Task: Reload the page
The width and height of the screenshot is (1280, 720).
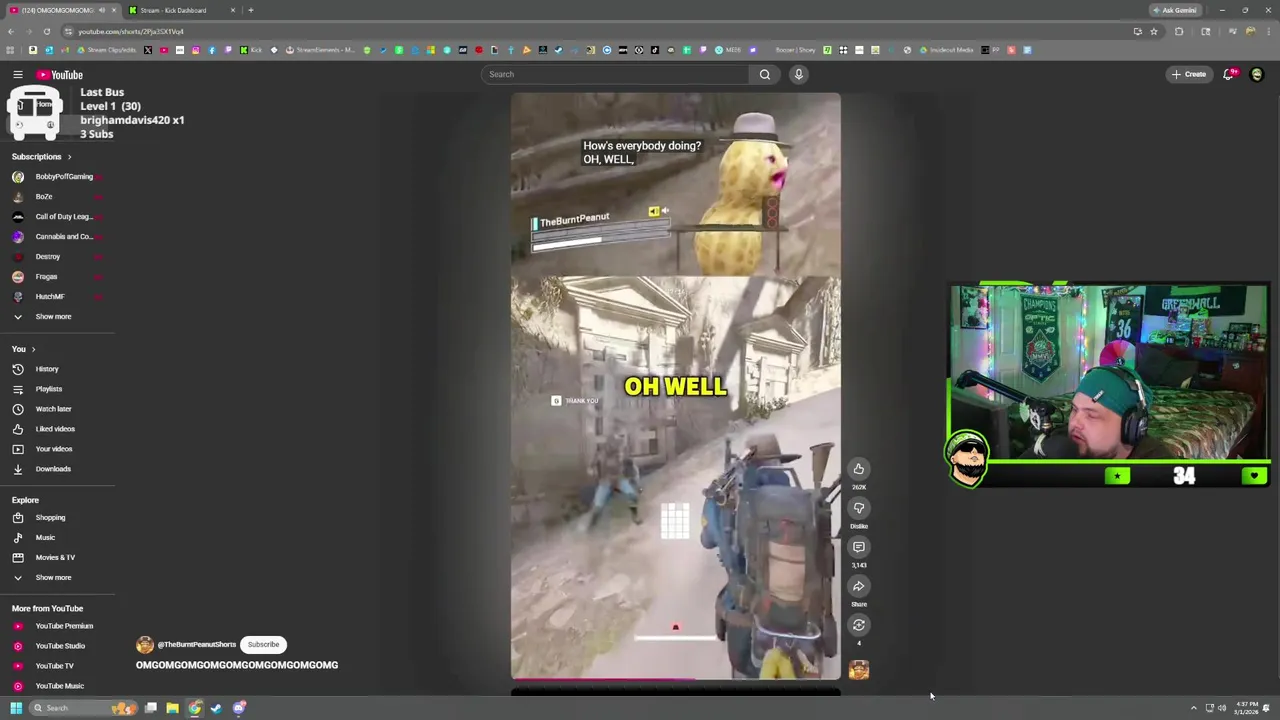Action: click(x=46, y=31)
